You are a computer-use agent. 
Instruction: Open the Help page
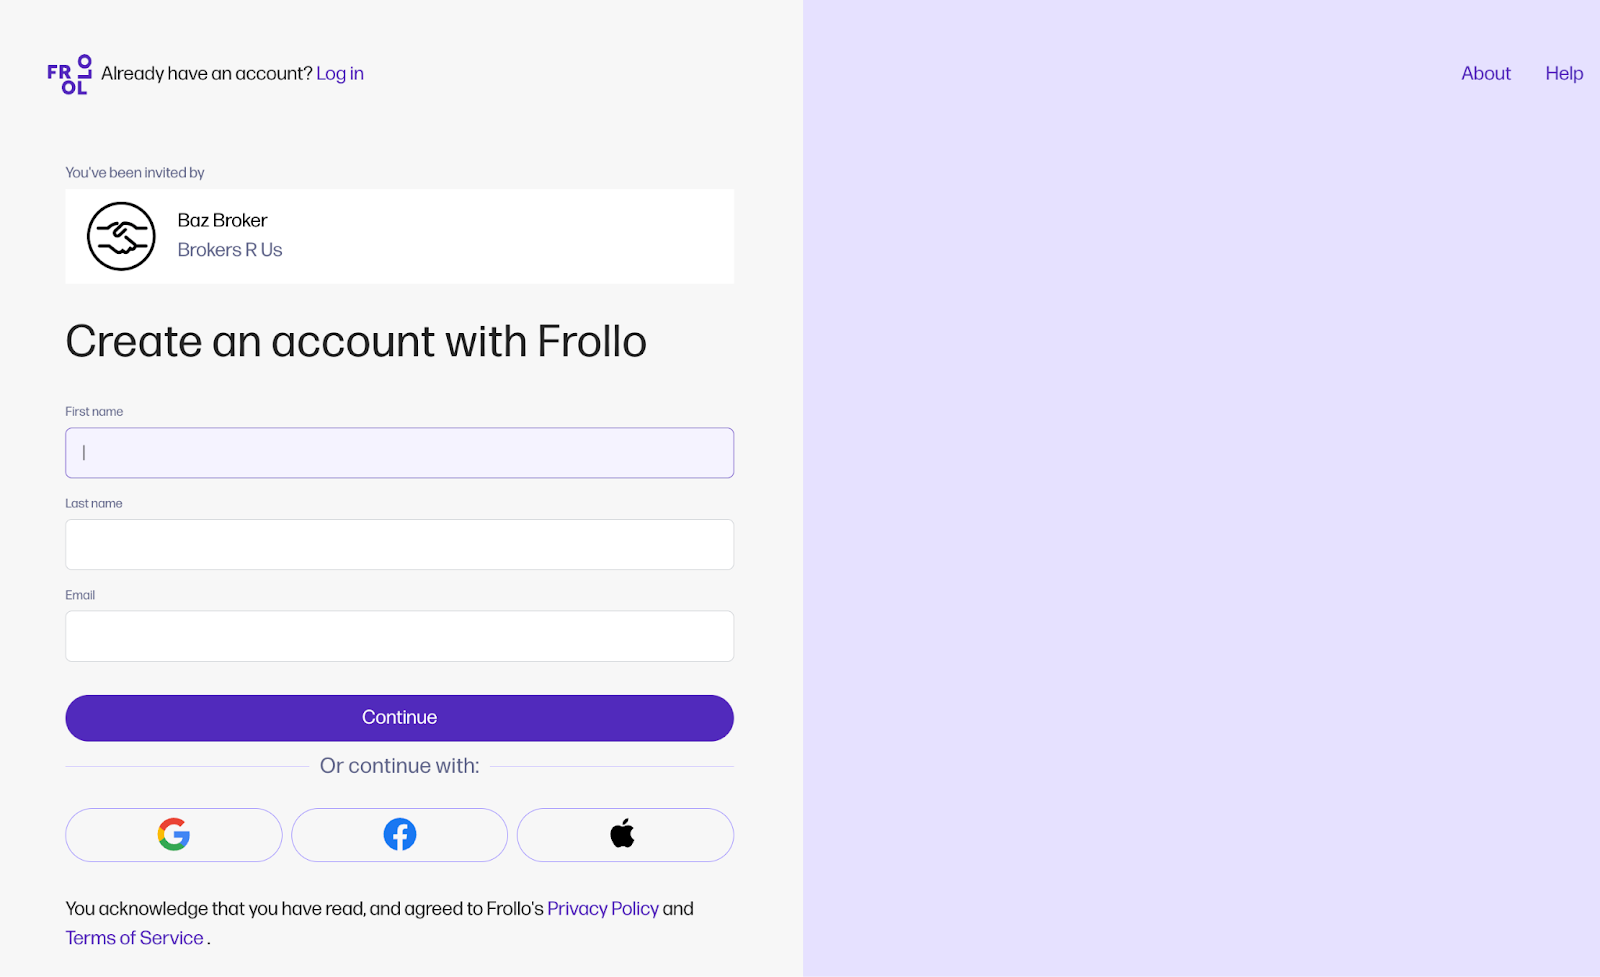pos(1564,74)
